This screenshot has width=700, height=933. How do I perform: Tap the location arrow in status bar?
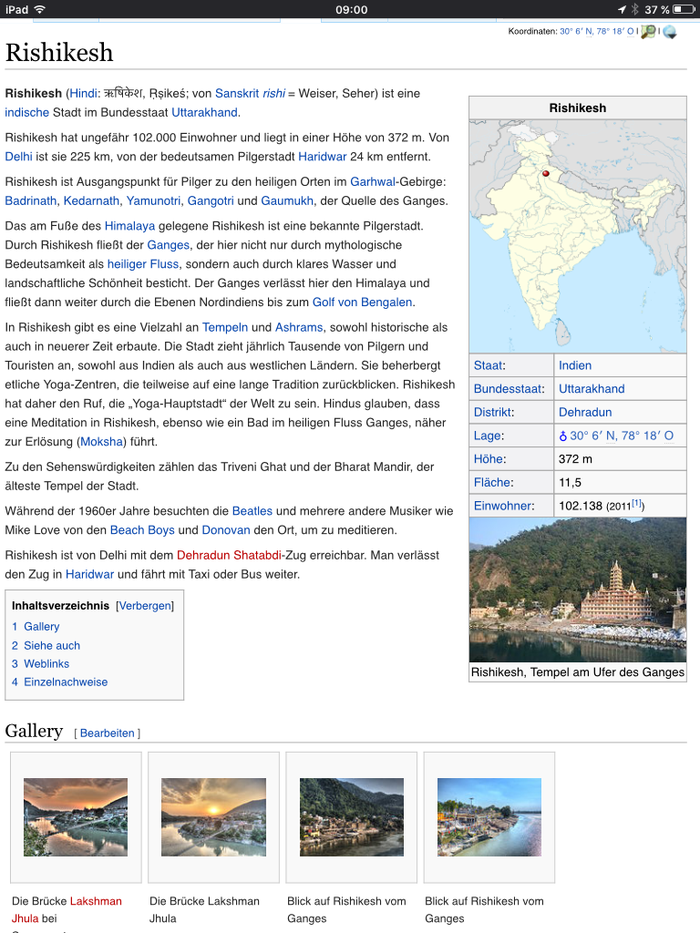[x=621, y=9]
